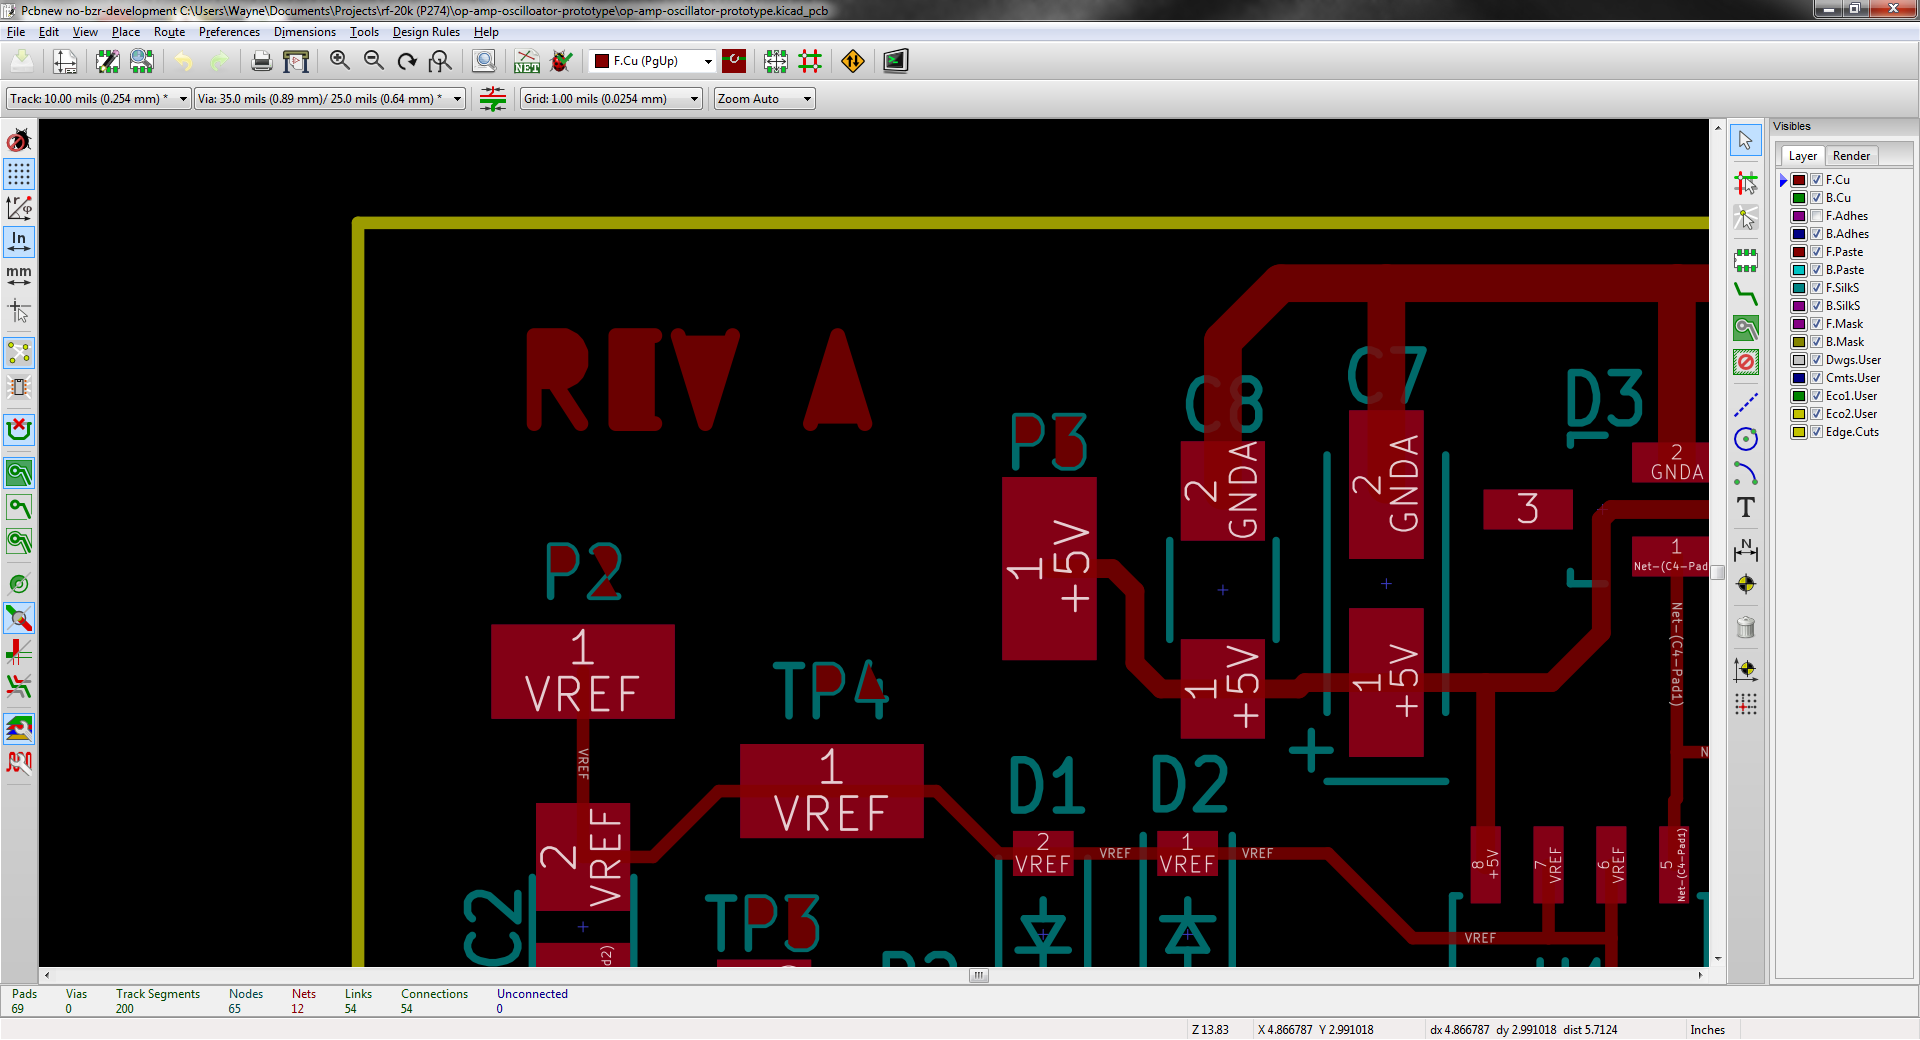Run the design rules check ladybug icon

tap(562, 61)
